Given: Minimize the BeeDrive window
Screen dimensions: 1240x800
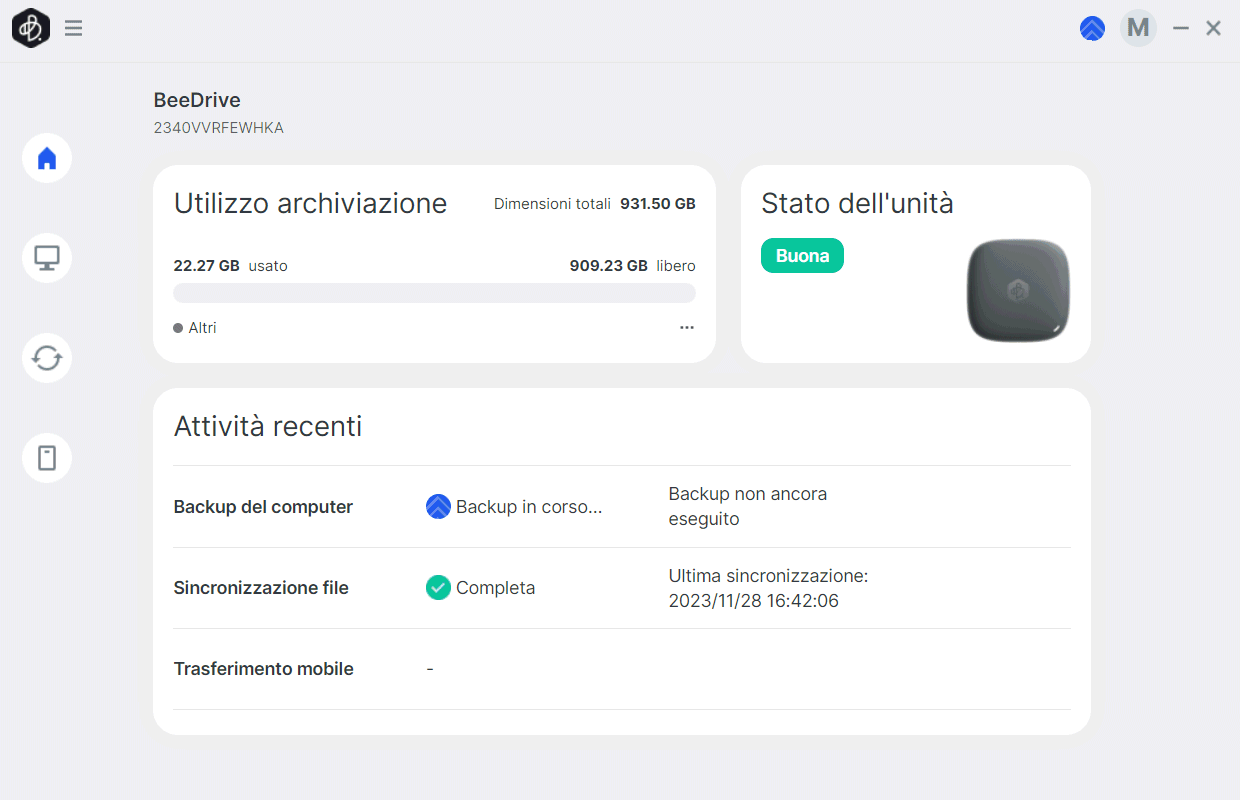Looking at the screenshot, I should tap(1181, 28).
